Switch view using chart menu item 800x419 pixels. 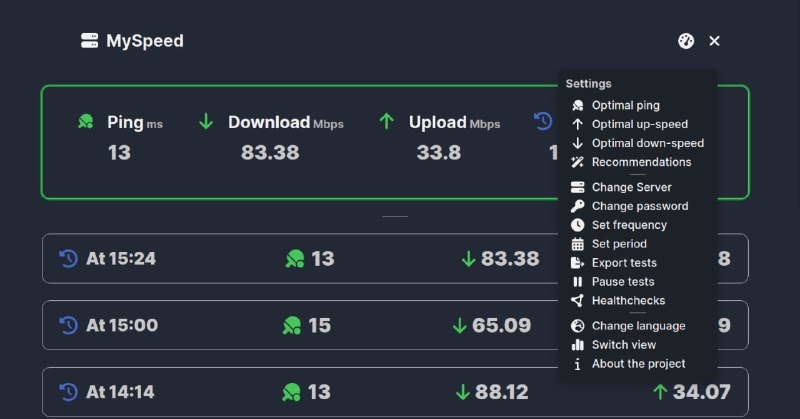click(623, 345)
